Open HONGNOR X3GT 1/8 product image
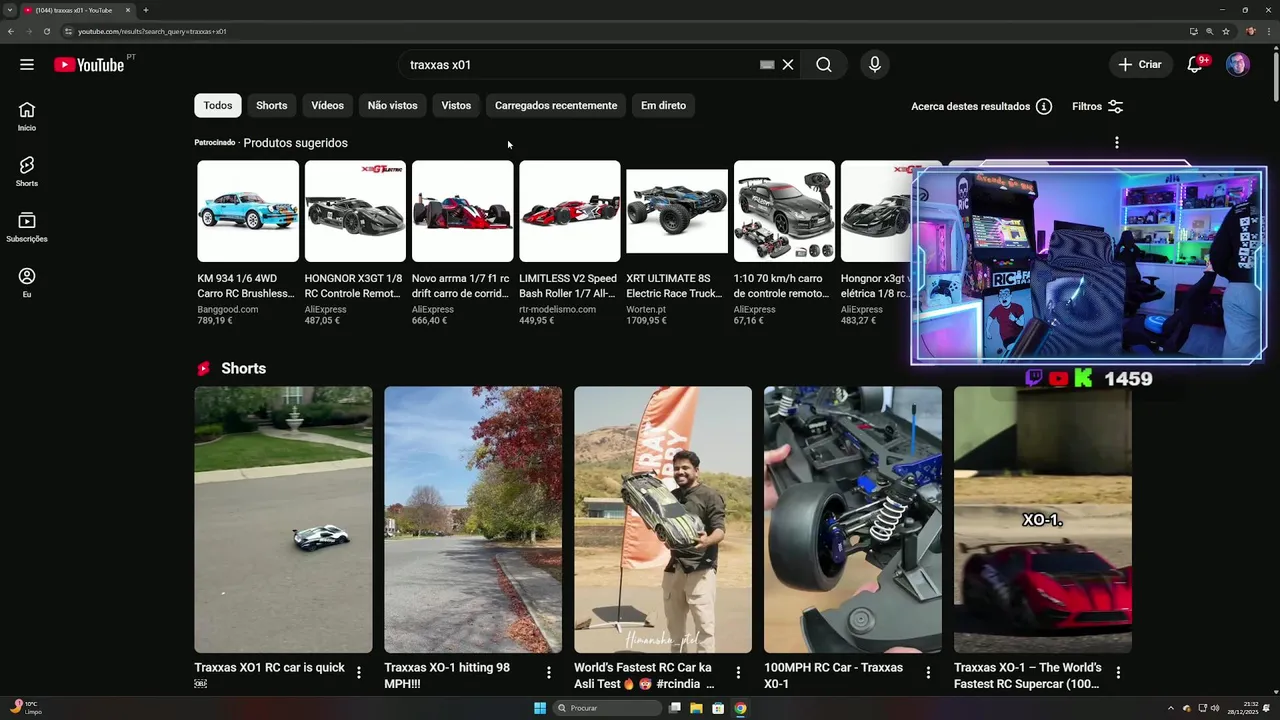This screenshot has width=1280, height=720. [x=355, y=211]
